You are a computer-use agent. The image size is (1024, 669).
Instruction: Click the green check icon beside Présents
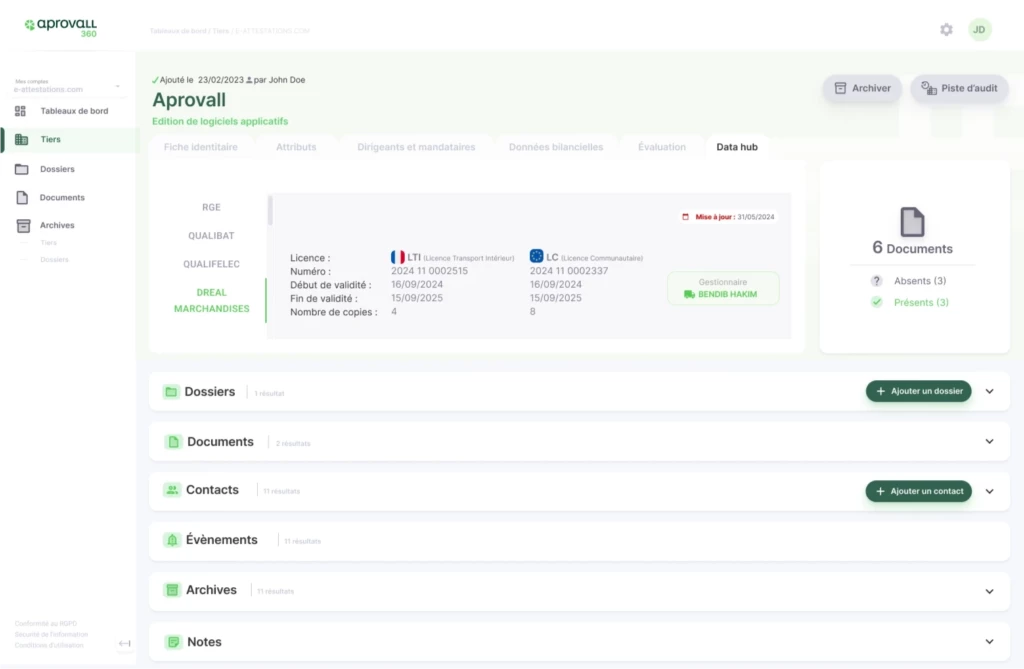(876, 302)
